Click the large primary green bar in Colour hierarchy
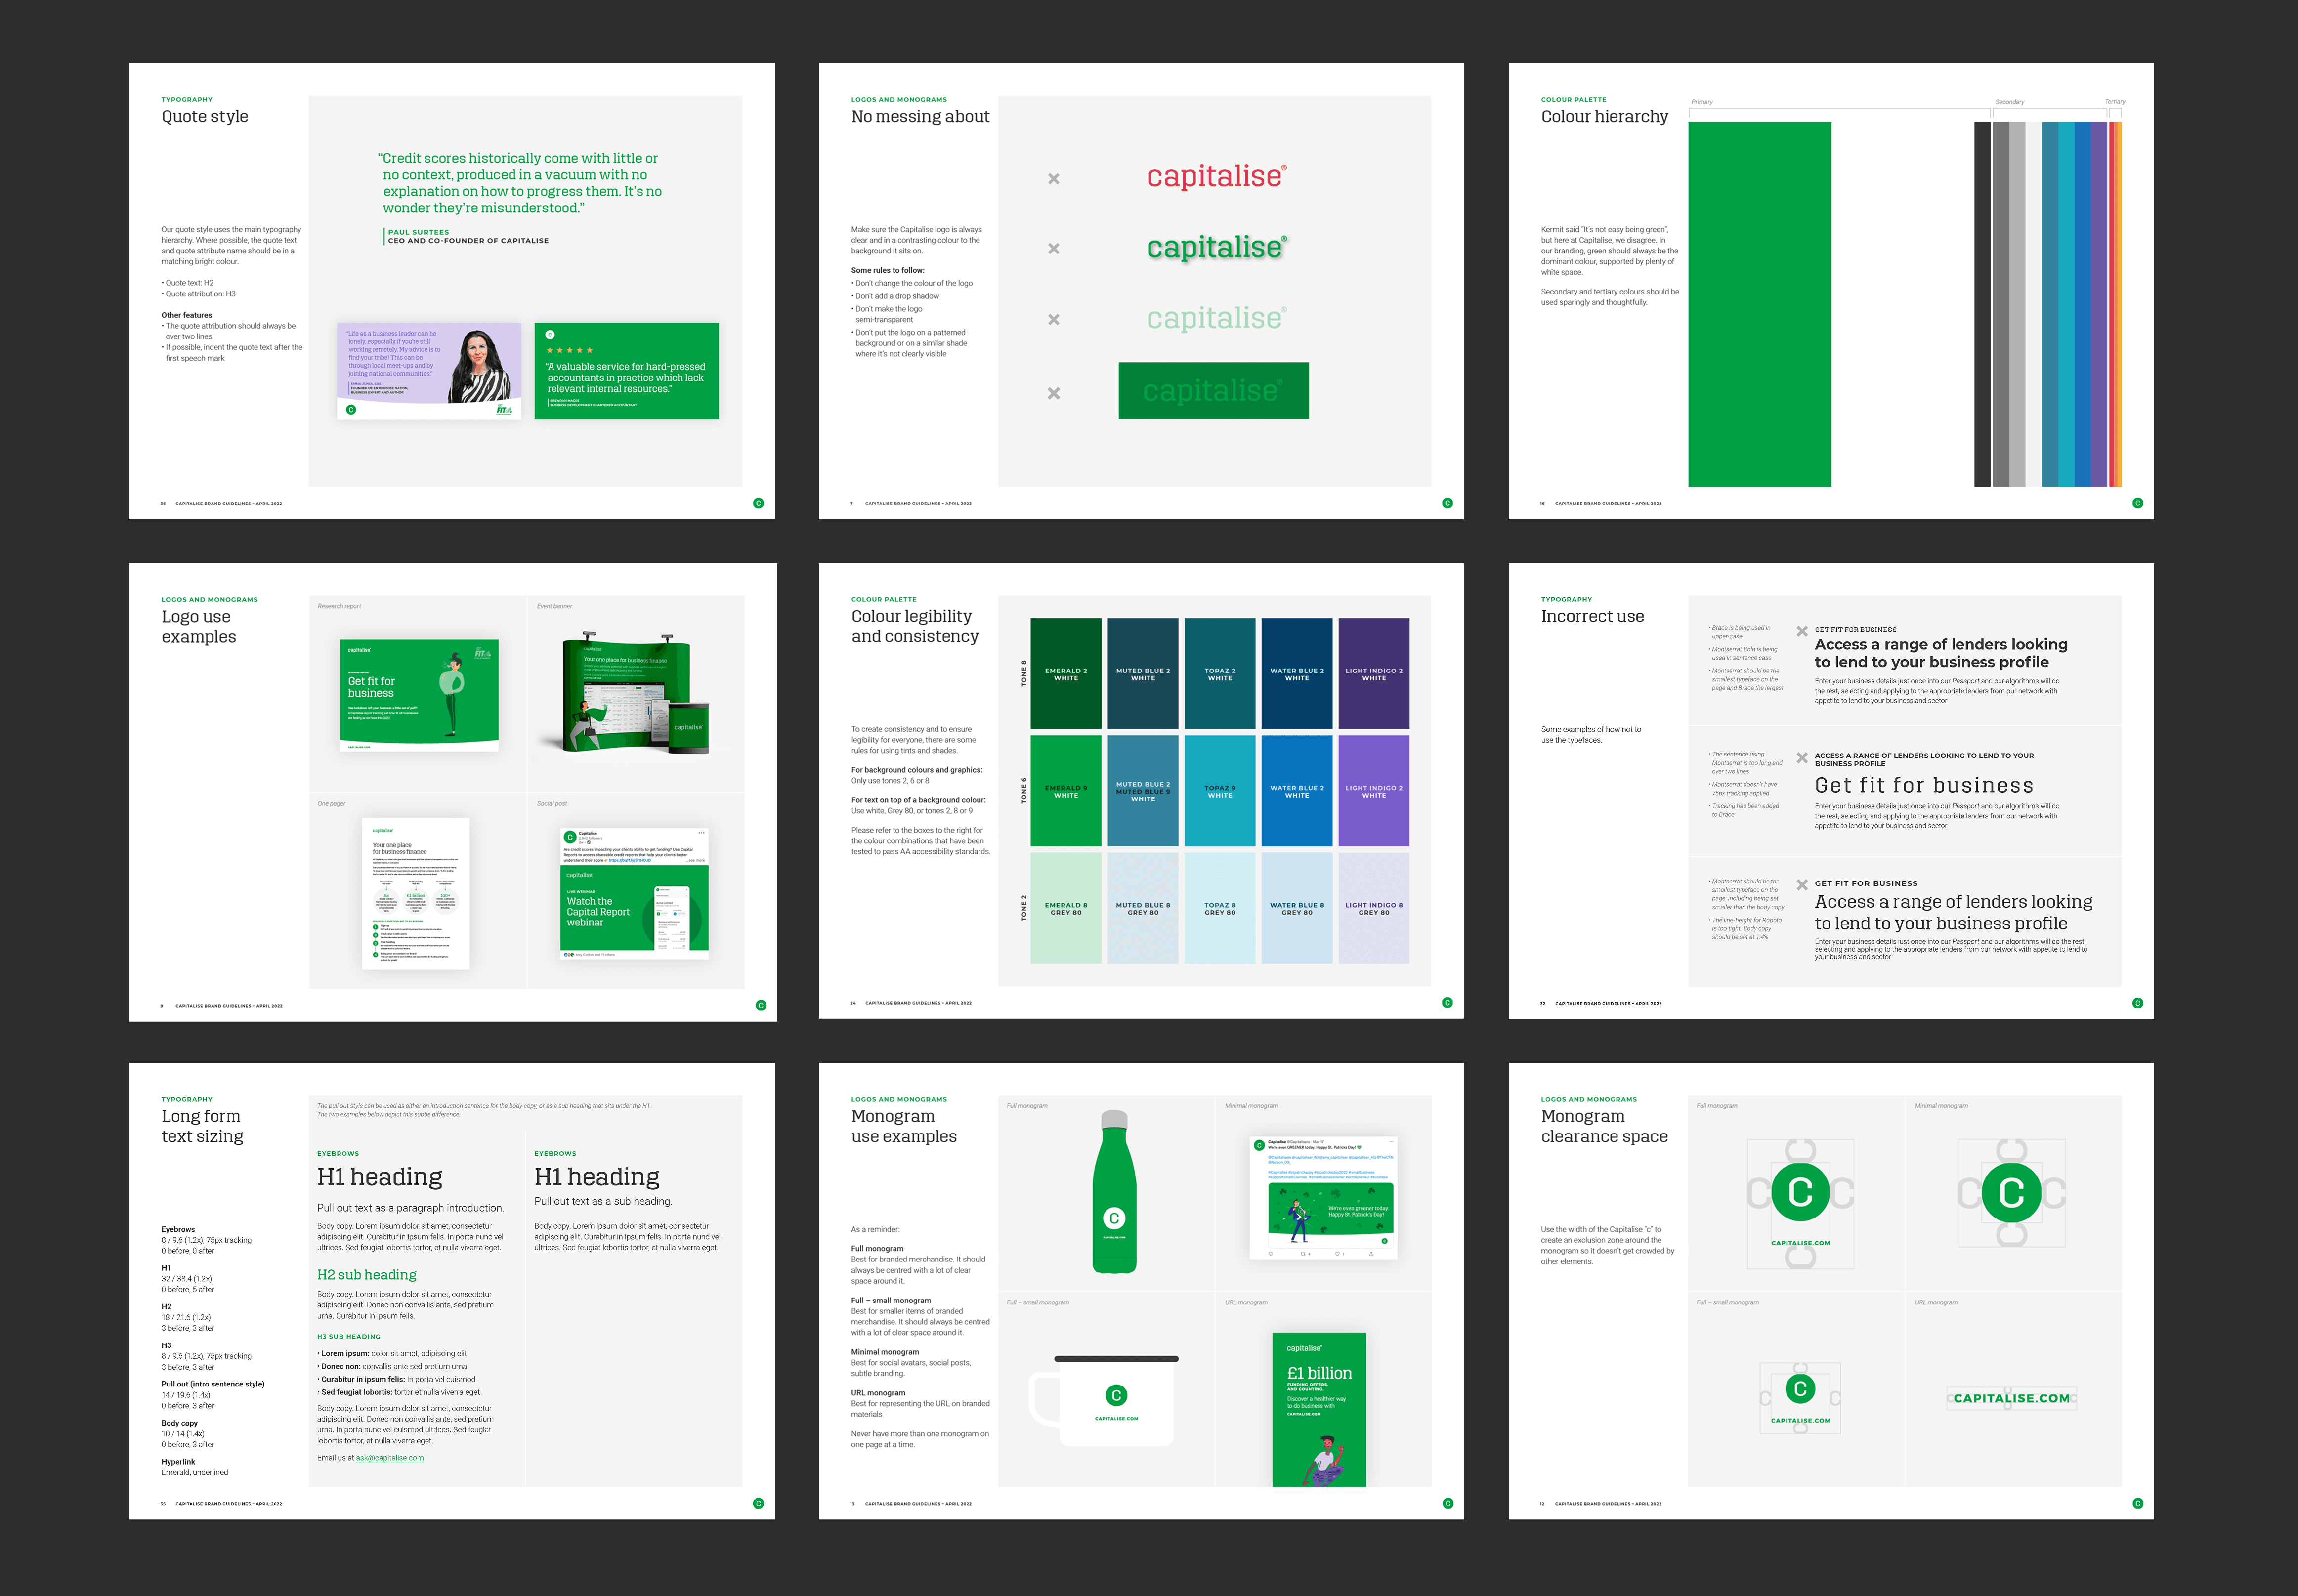 pos(1759,304)
